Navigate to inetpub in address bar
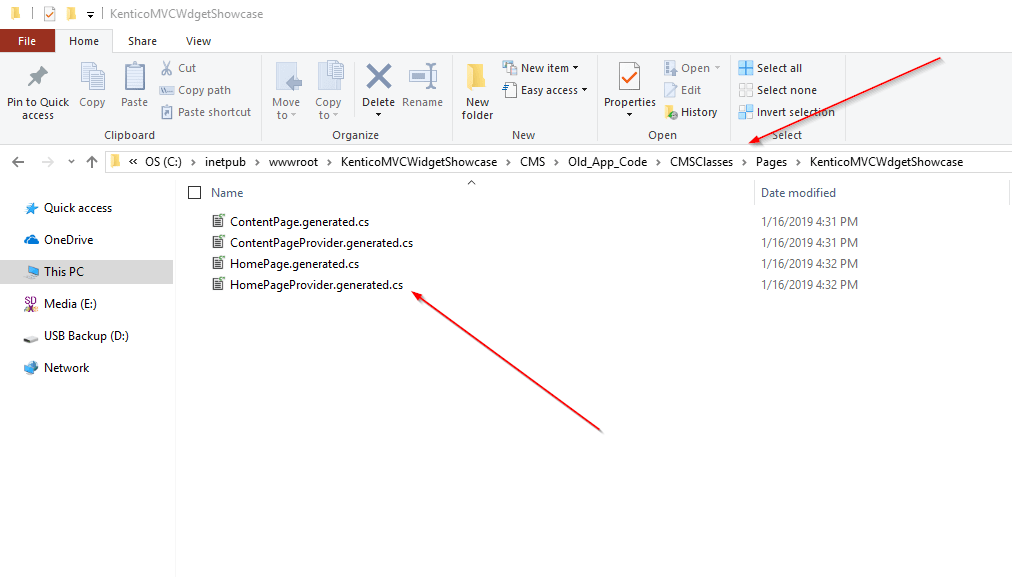Image resolution: width=1012 pixels, height=577 pixels. 225,162
